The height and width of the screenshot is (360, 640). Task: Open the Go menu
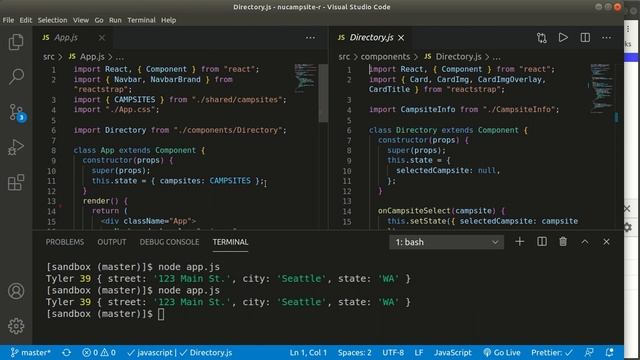point(99,20)
